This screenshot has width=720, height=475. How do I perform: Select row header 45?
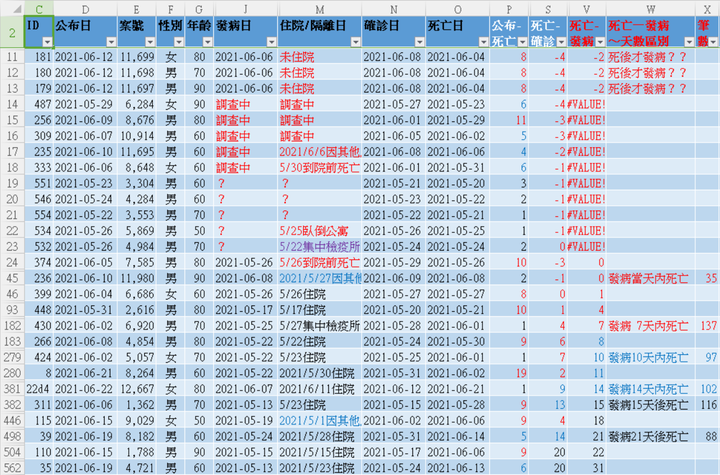coord(12,278)
